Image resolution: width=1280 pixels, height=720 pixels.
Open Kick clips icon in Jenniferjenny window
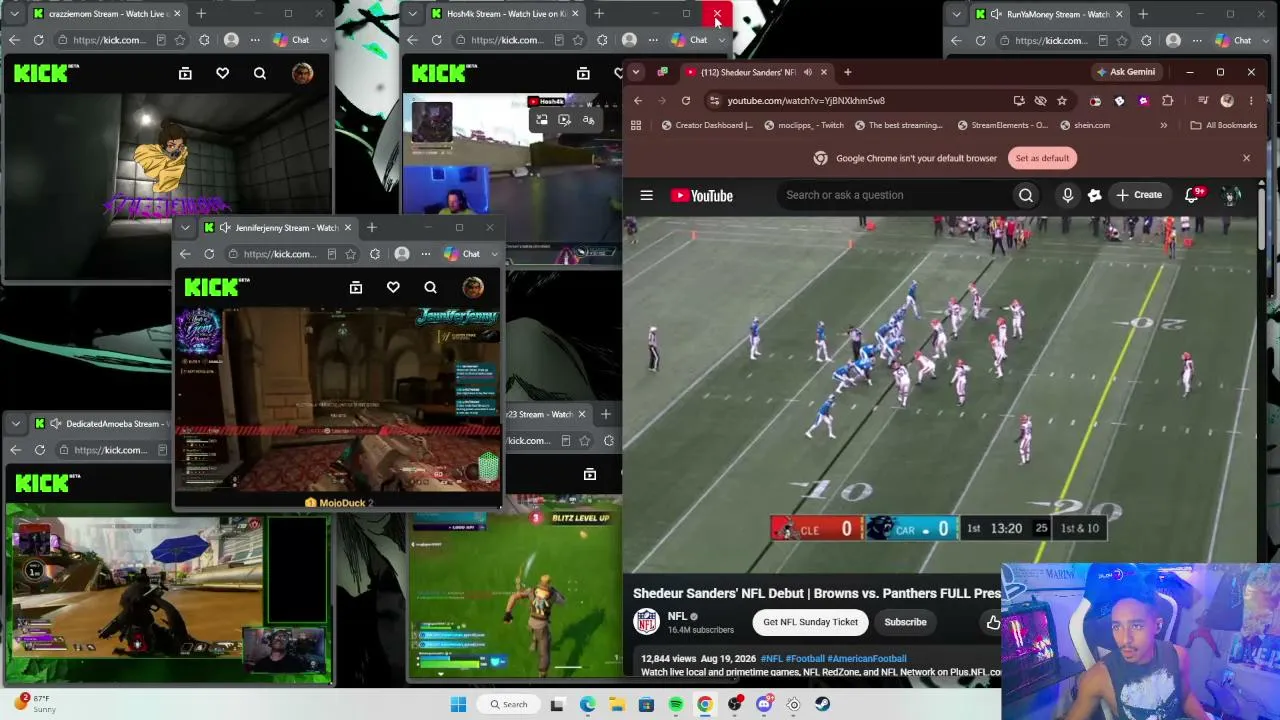tap(356, 288)
